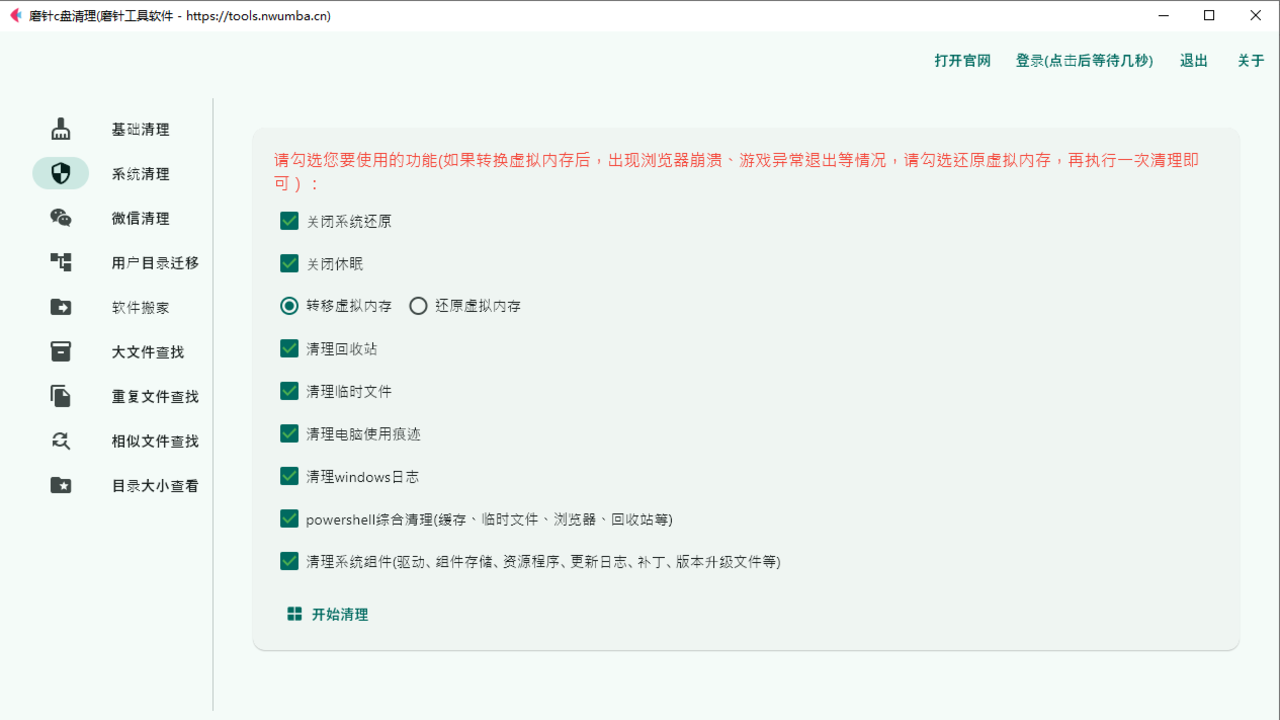Uncheck the 关闭休眠 checkbox

point(289,263)
